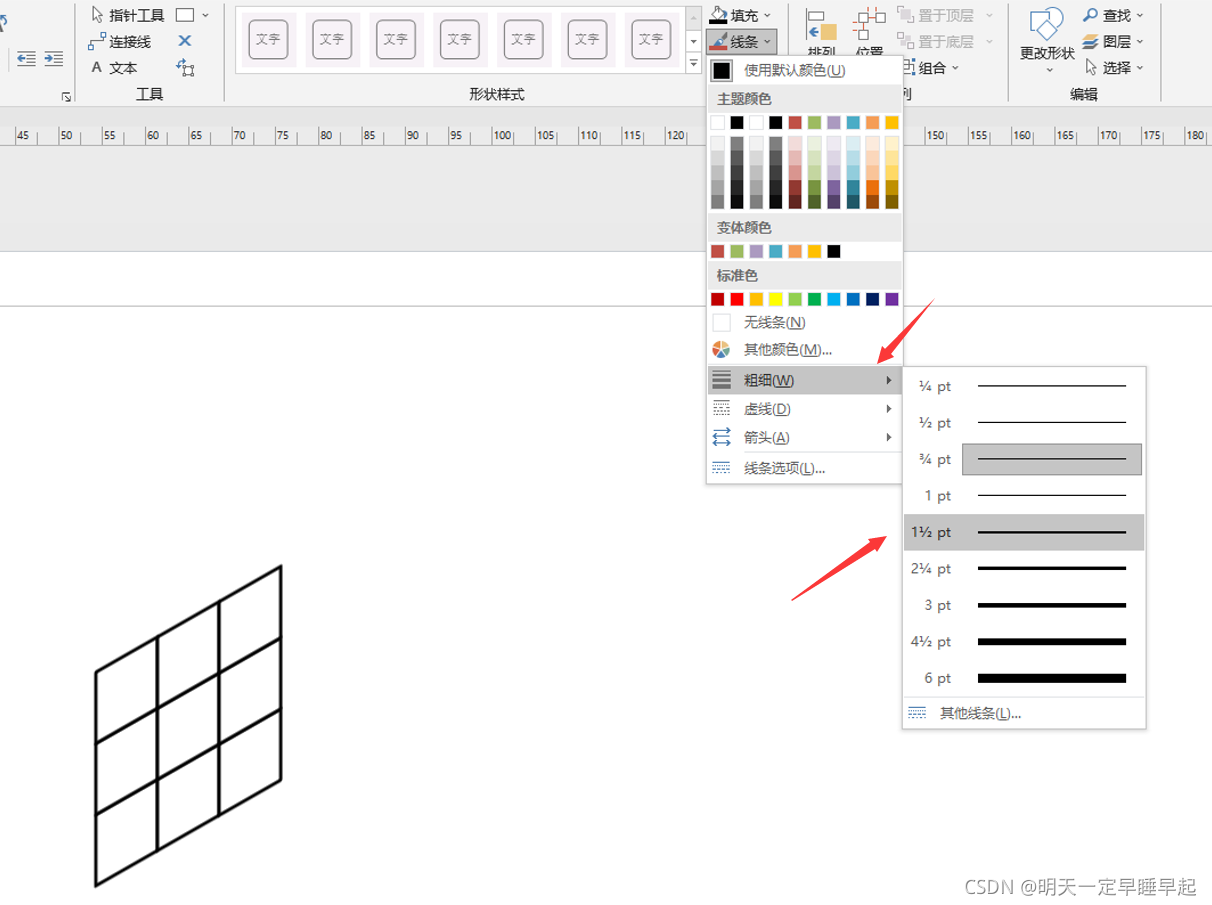Viewport: 1212px width, 905px height.
Task: Expand the Line (线条) dropdown arrow
Action: pyautogui.click(x=767, y=41)
